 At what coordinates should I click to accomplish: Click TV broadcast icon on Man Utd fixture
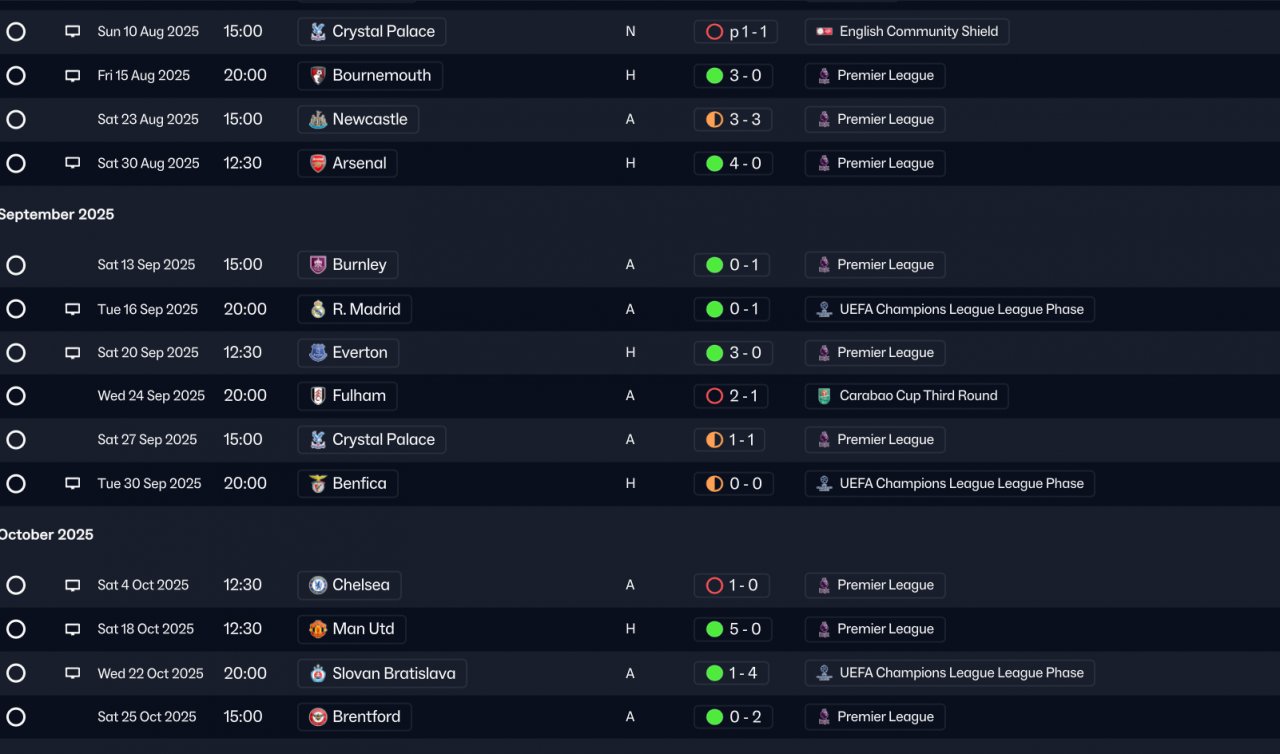pyautogui.click(x=72, y=629)
